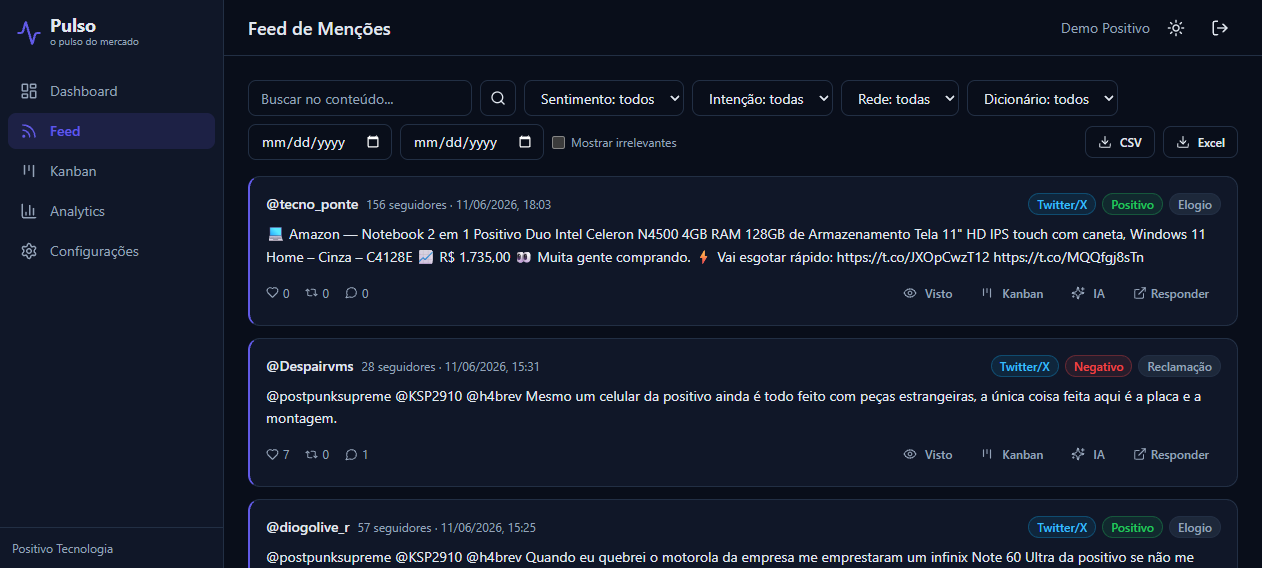
Task: Click 'Positivo Tecnologia' at sidebar bottom
Action: pyautogui.click(x=62, y=549)
